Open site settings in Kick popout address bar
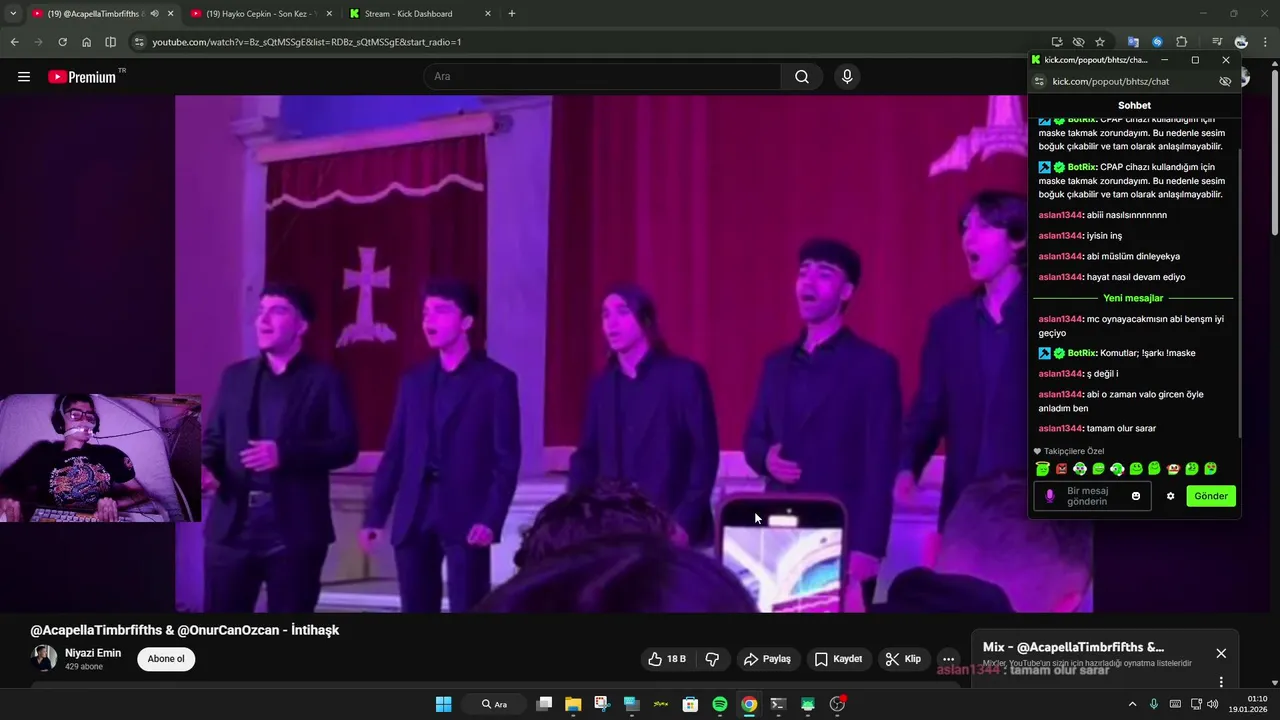 1040,81
